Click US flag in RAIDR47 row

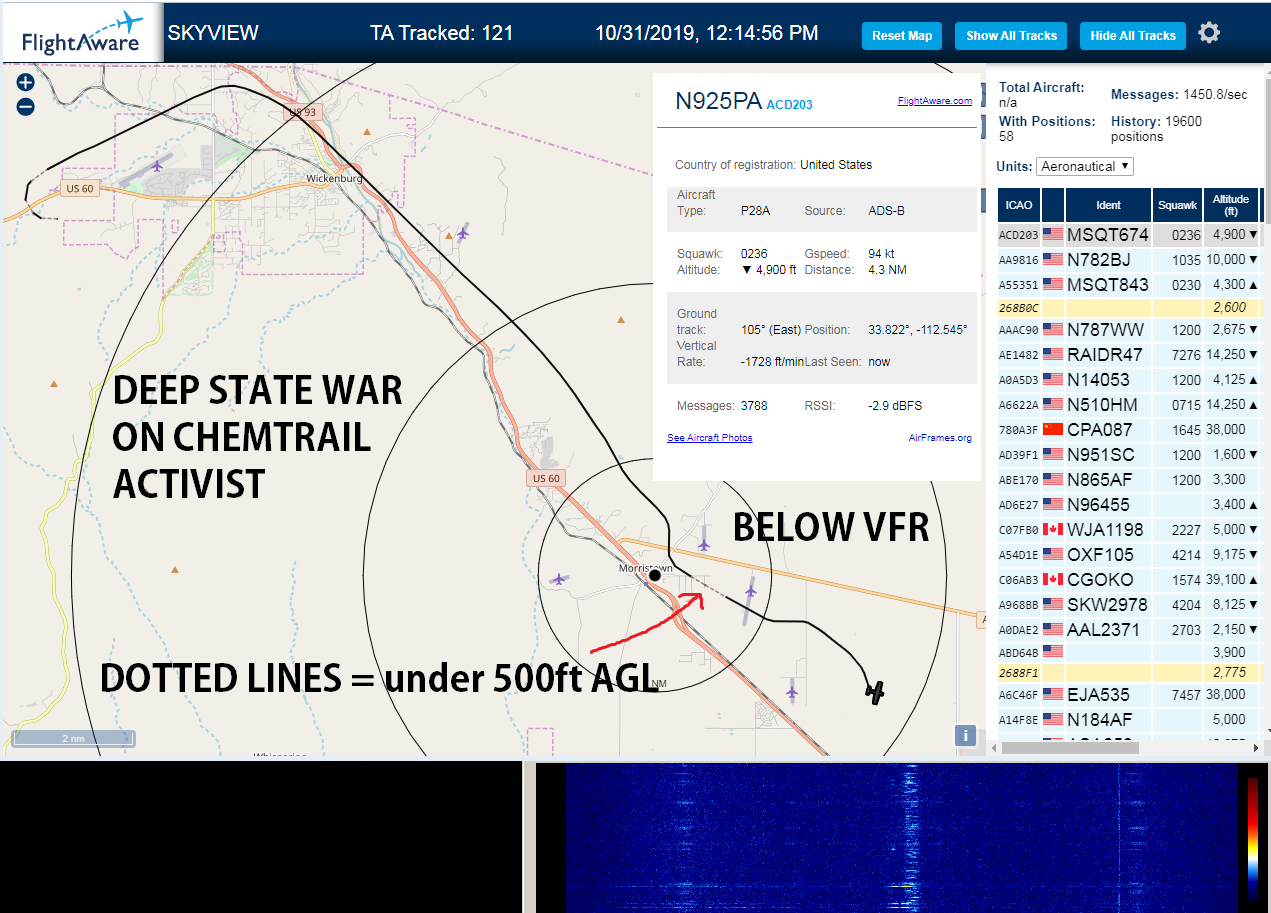tap(1053, 354)
